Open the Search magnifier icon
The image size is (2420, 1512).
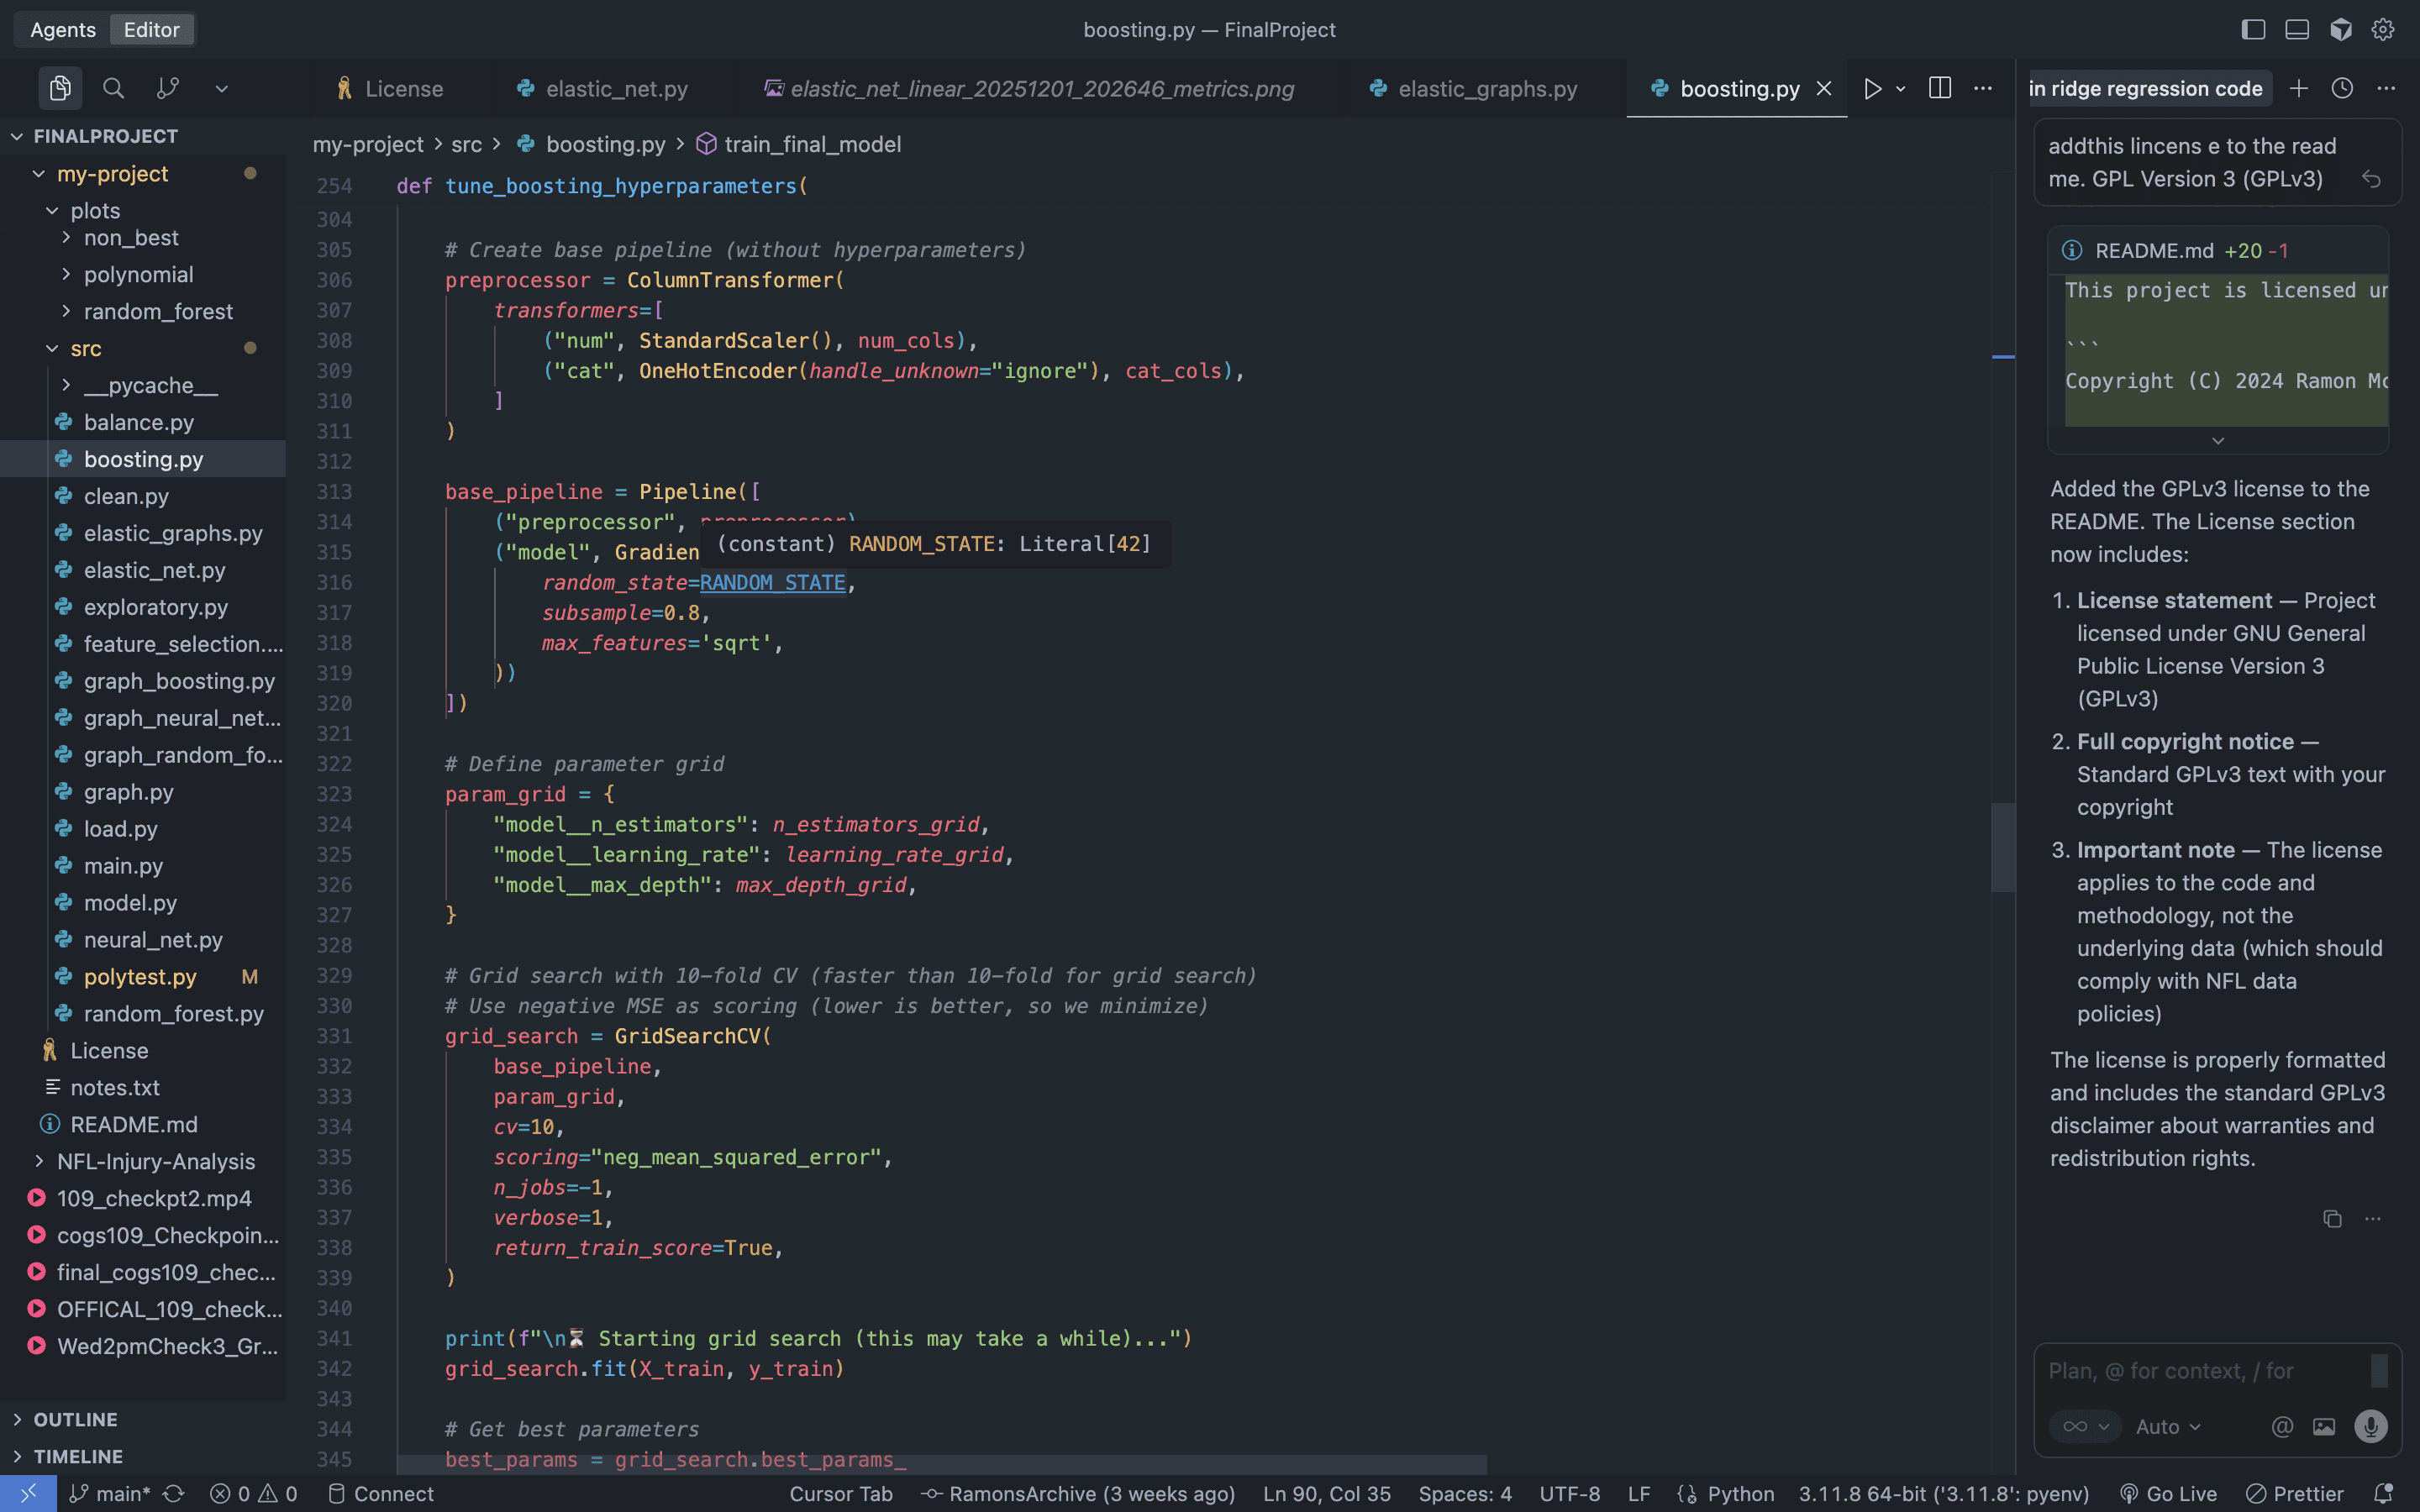[x=114, y=88]
